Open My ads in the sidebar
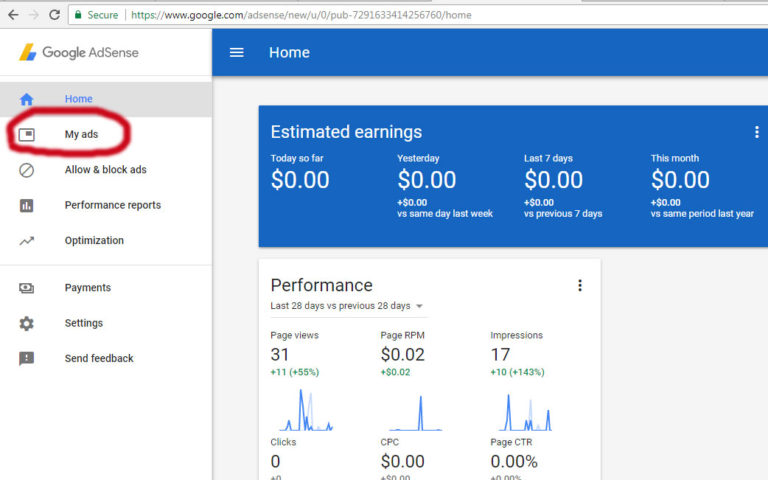768x480 pixels. click(x=106, y=134)
